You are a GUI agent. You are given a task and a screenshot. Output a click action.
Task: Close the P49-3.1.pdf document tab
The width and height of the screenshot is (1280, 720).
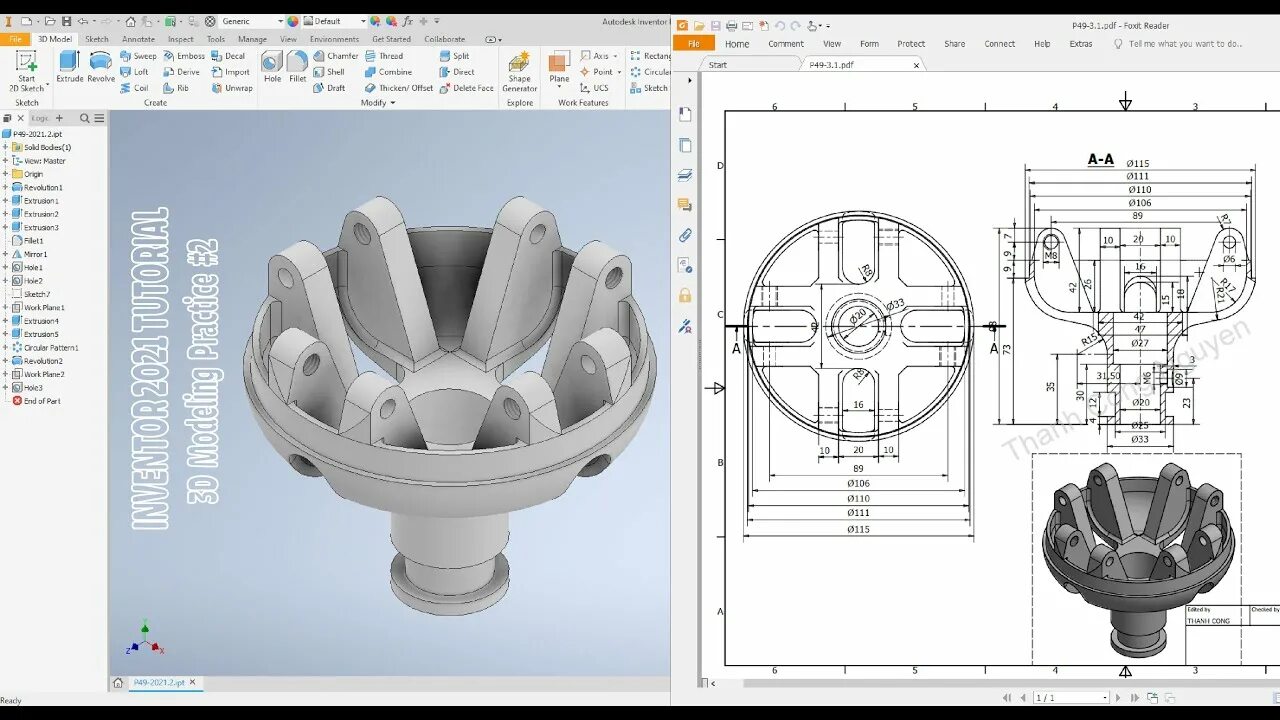(916, 65)
